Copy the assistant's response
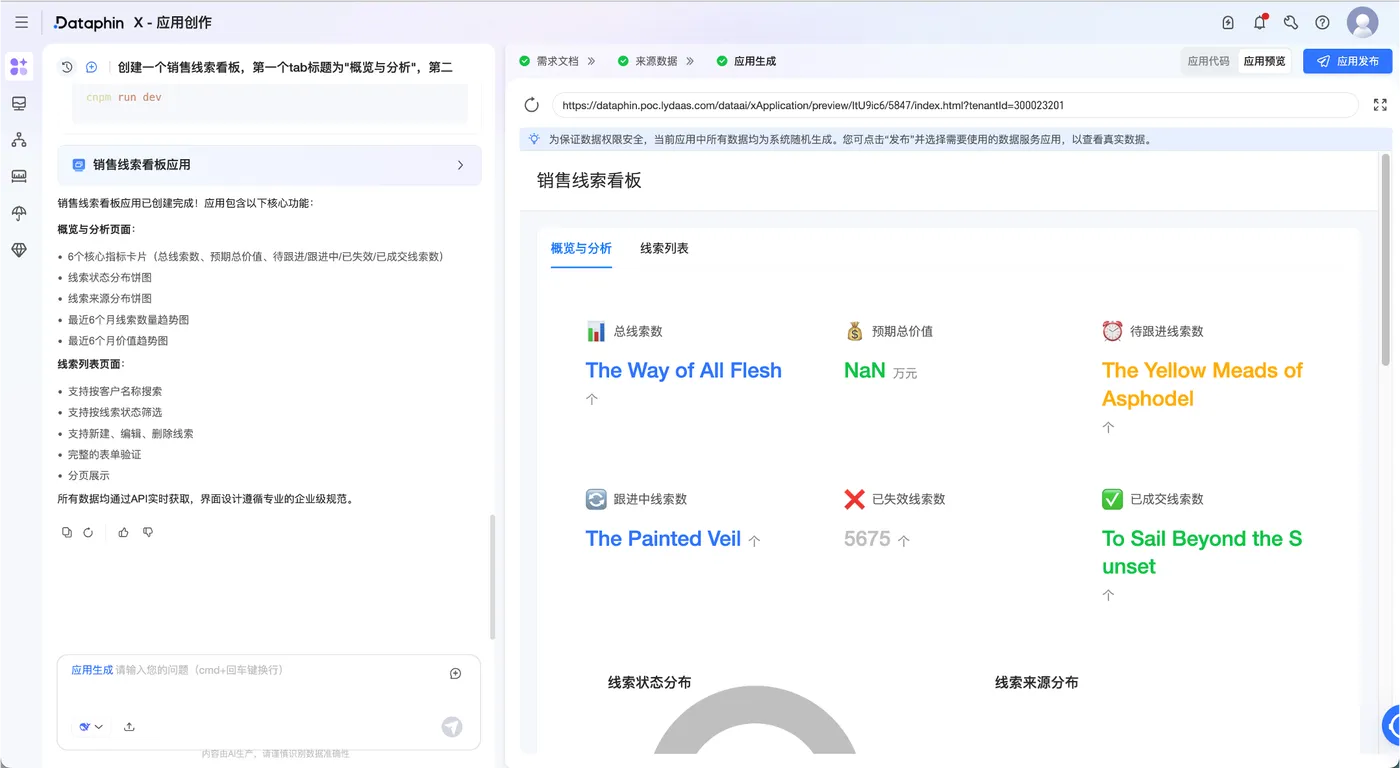Screen dimensions: 1400x768 (67, 533)
